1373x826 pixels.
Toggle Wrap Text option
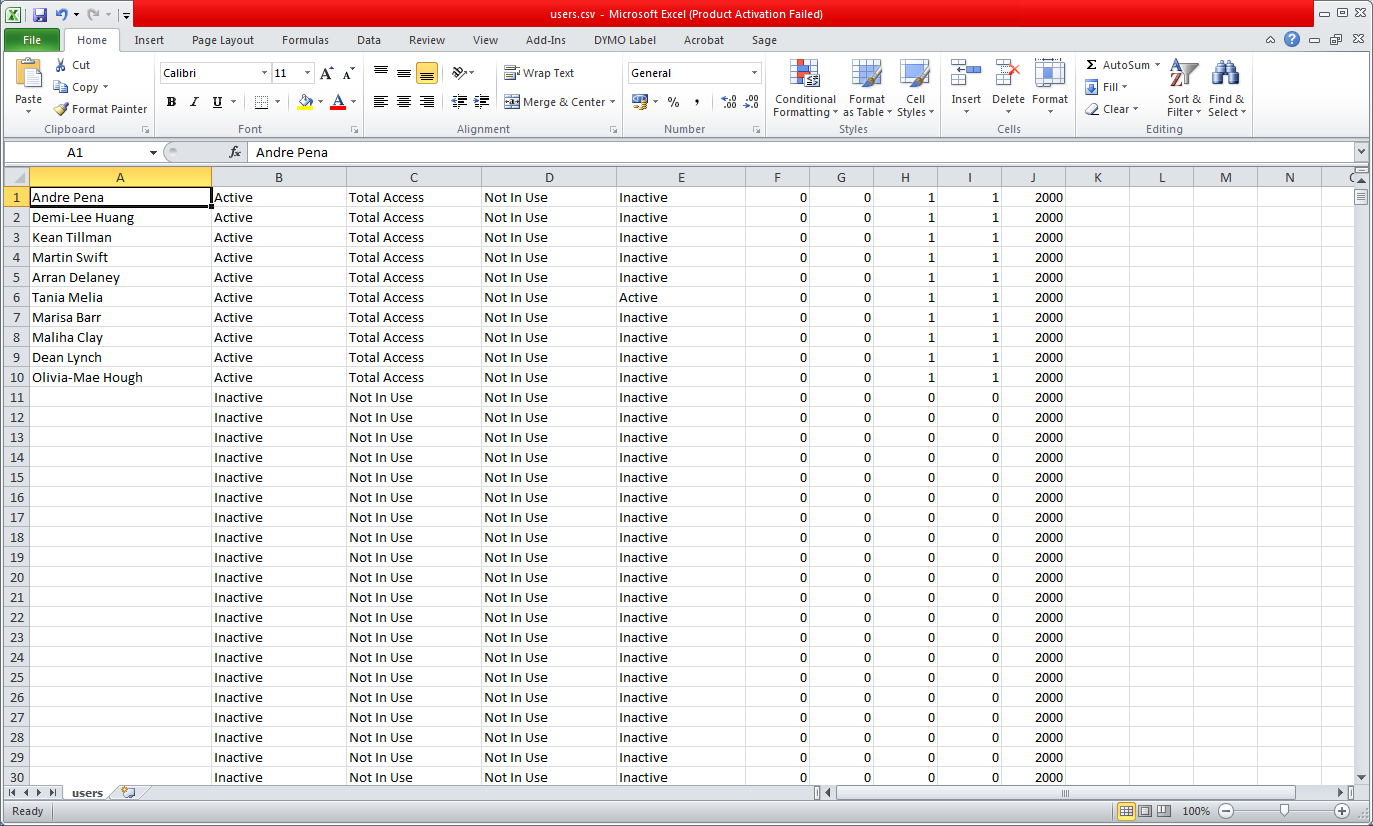(539, 73)
